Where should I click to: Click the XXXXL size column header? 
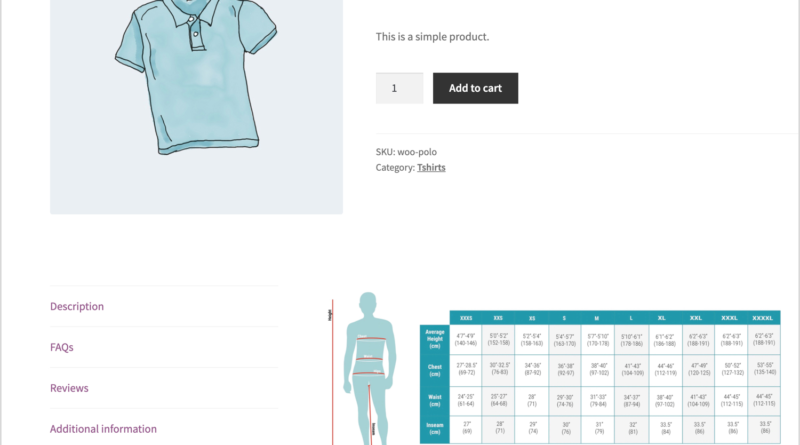pyautogui.click(x=764, y=317)
